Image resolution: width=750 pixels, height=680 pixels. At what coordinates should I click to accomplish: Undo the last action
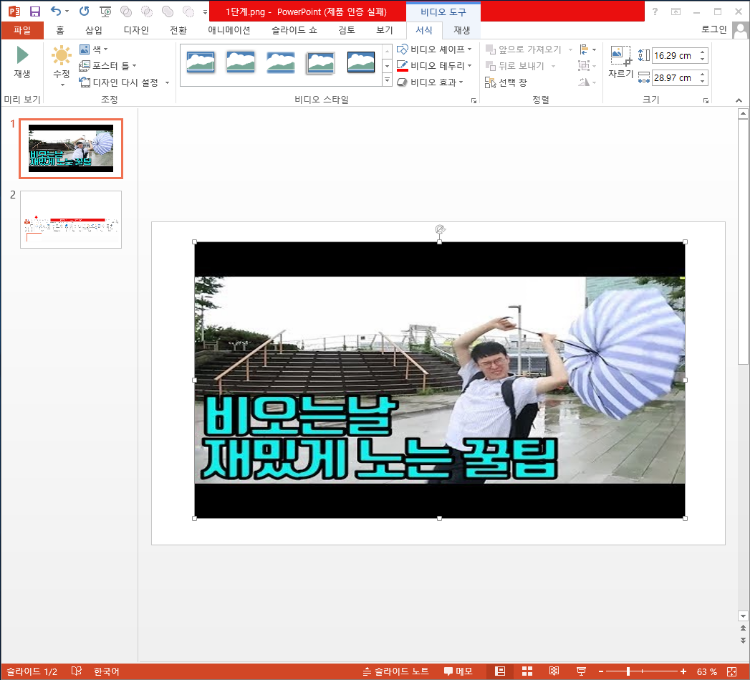[56, 11]
